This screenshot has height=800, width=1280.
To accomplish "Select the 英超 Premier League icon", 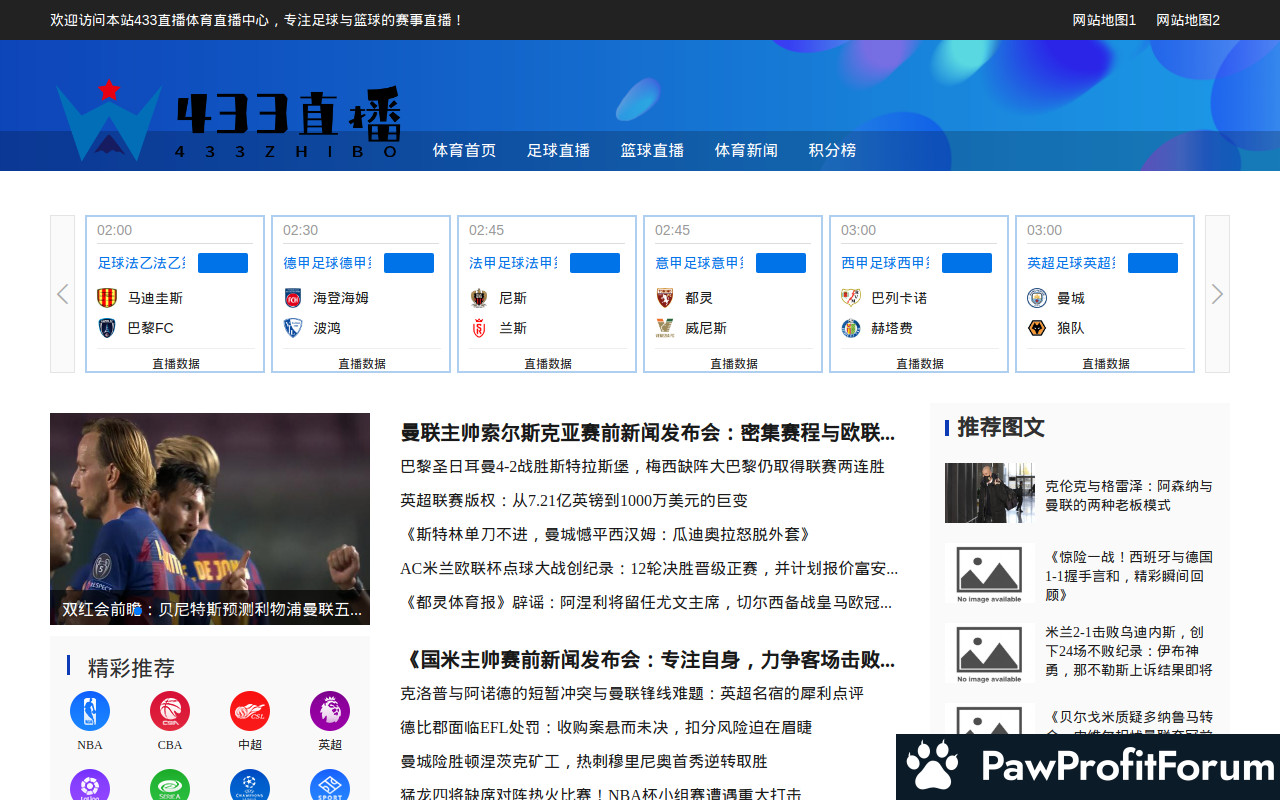I will coord(330,711).
